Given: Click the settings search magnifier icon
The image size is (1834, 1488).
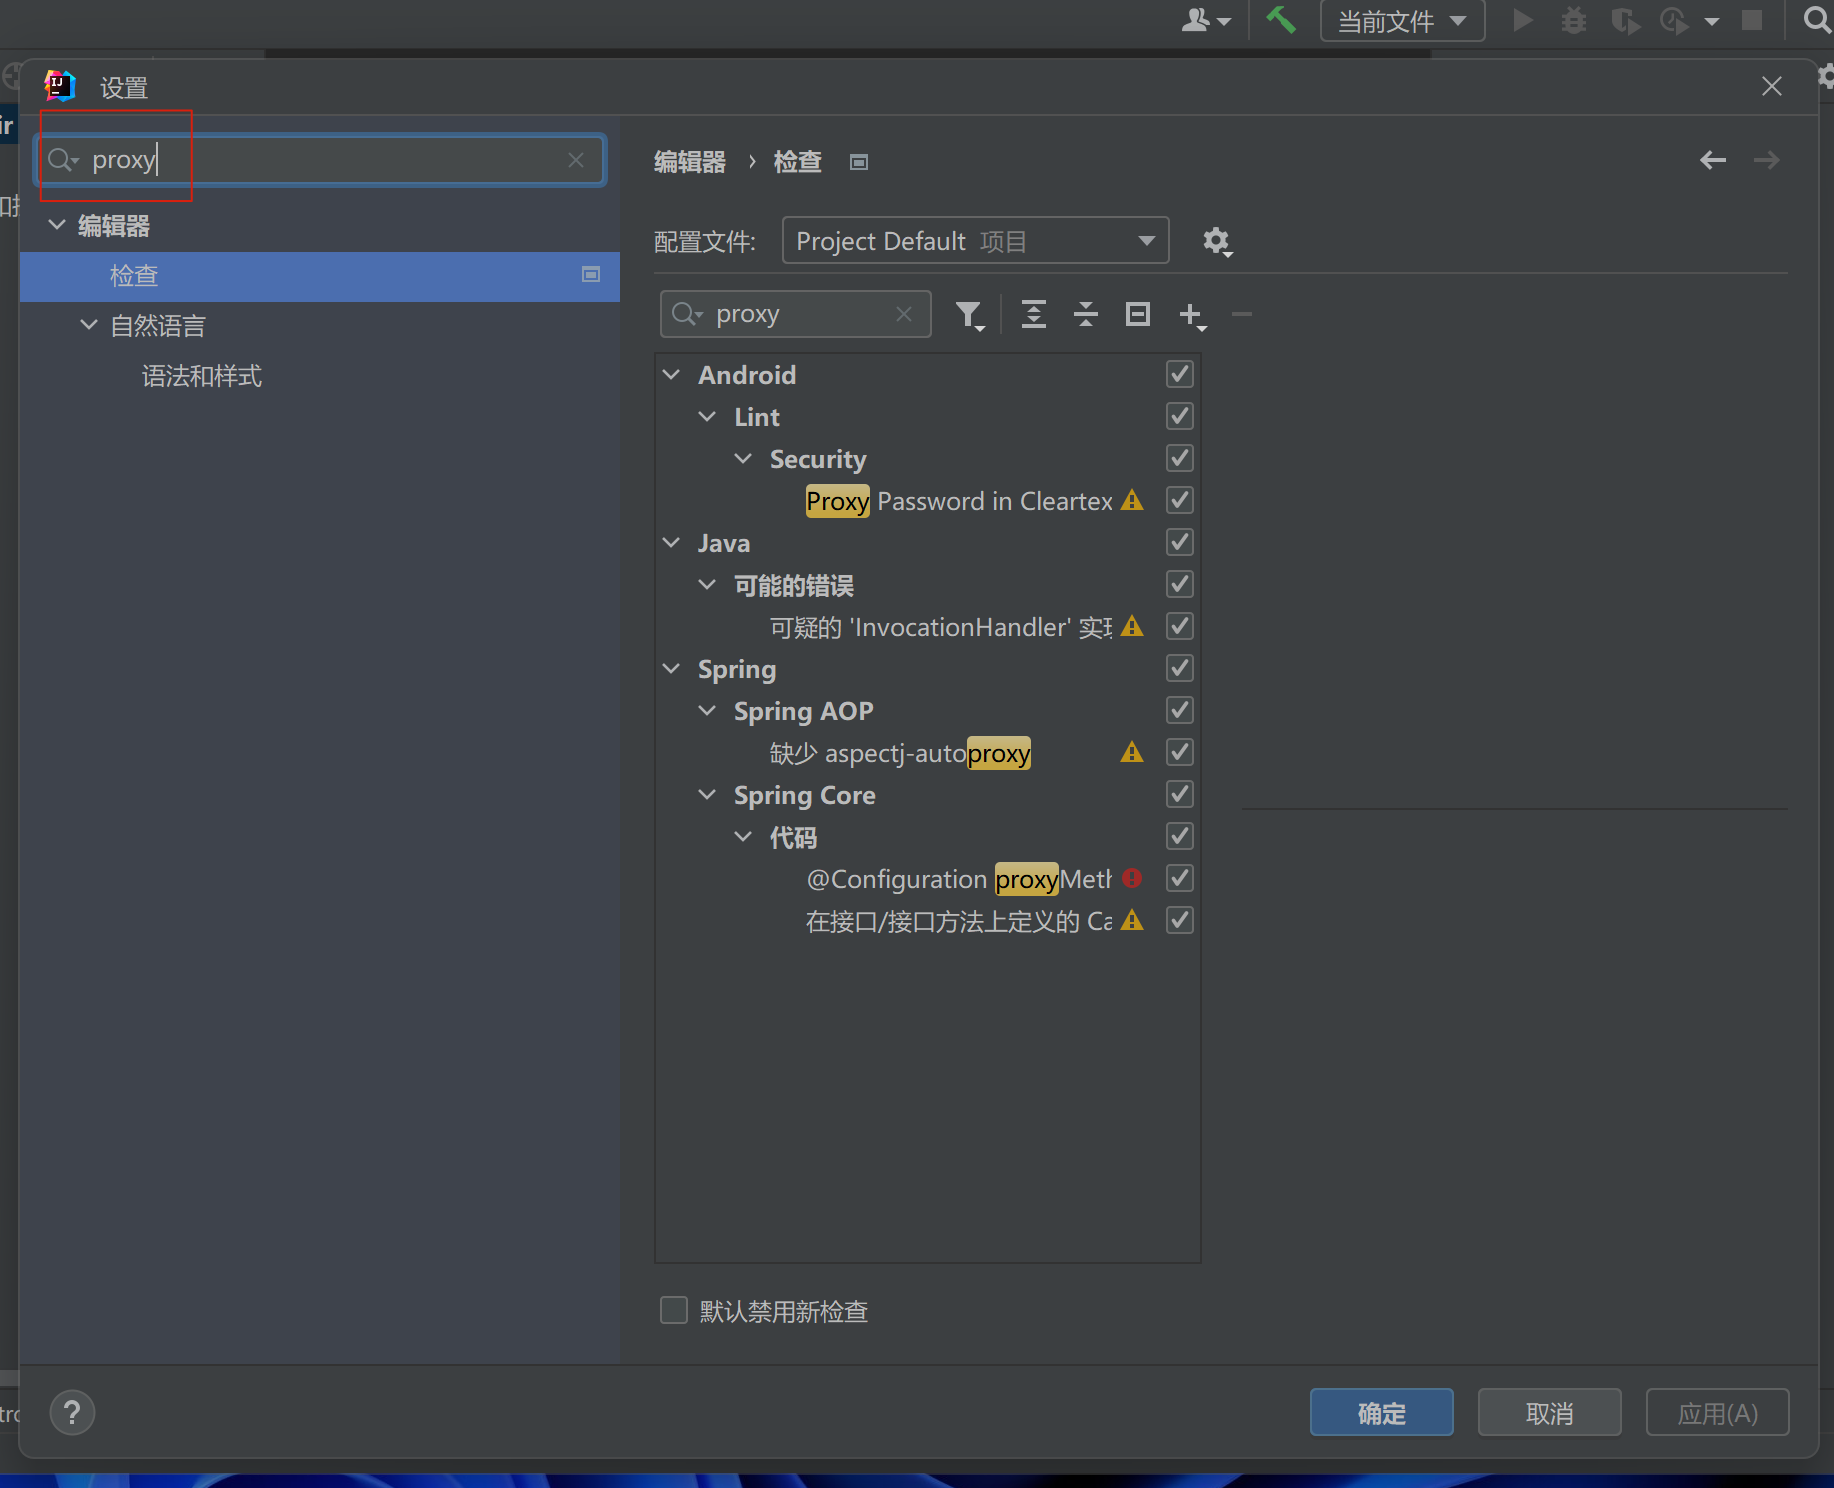Looking at the screenshot, I should 63,160.
